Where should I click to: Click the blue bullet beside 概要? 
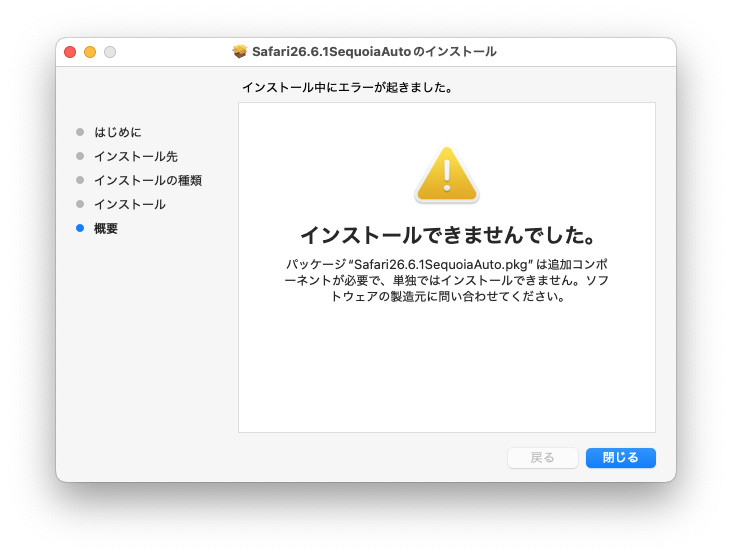tap(80, 228)
